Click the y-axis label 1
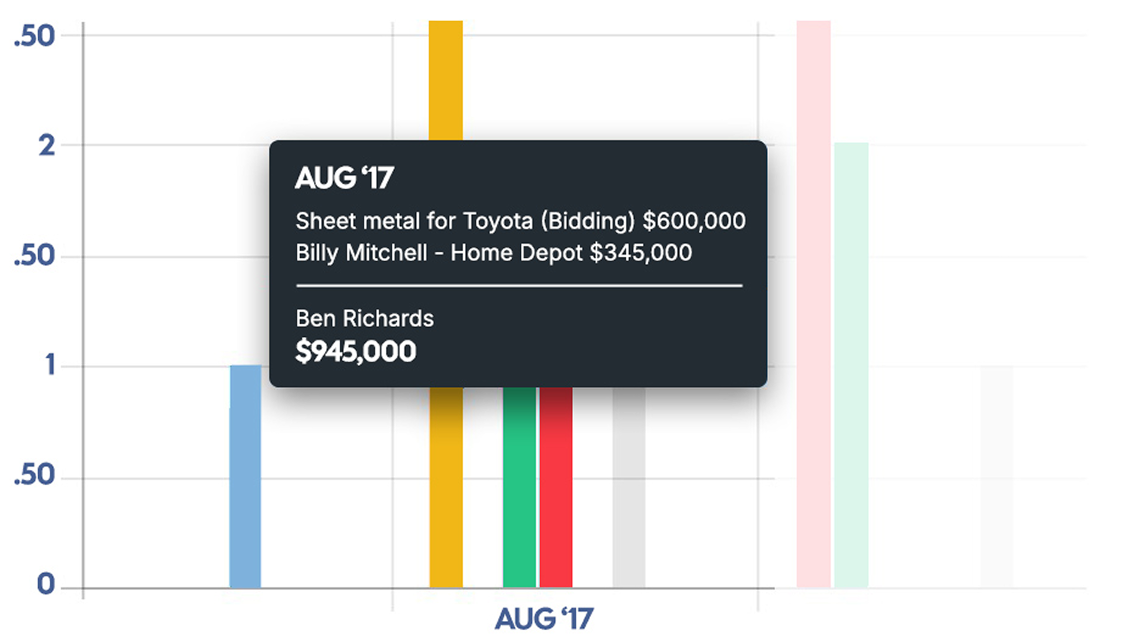Screen dimensions: 1128x642 click(x=46, y=367)
